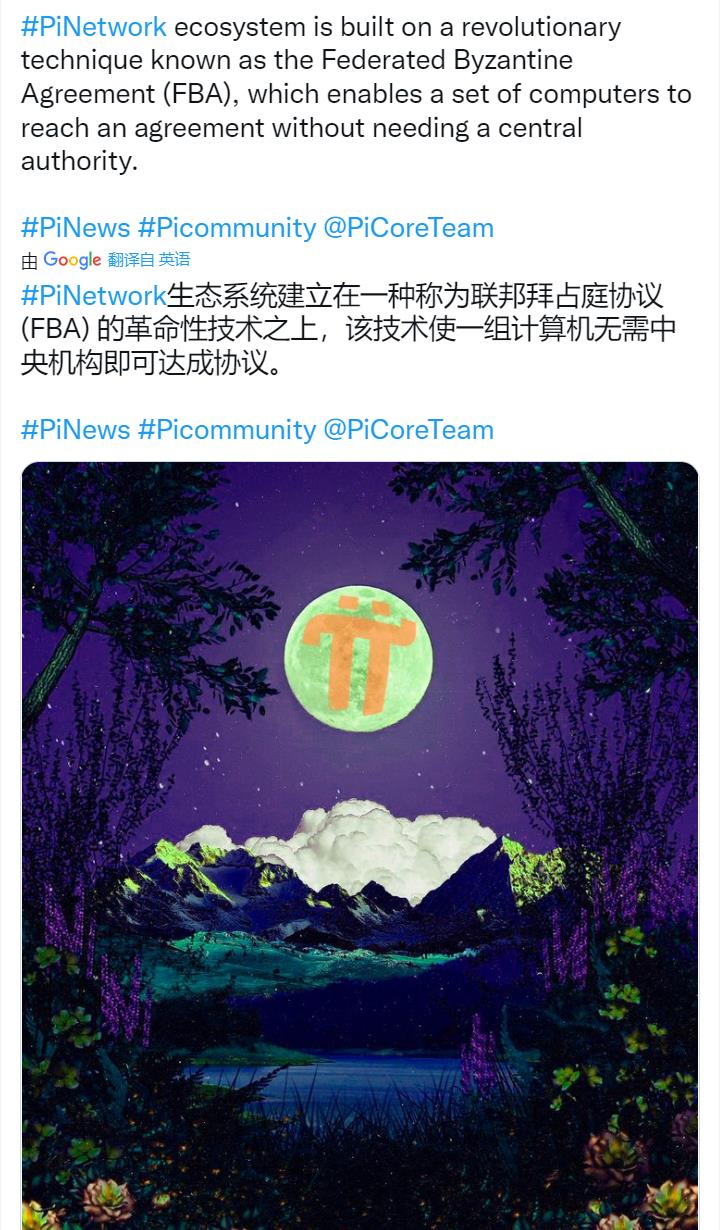724x1230 pixels.
Task: Click the Chinese translated tweet text
Action: tap(349, 329)
